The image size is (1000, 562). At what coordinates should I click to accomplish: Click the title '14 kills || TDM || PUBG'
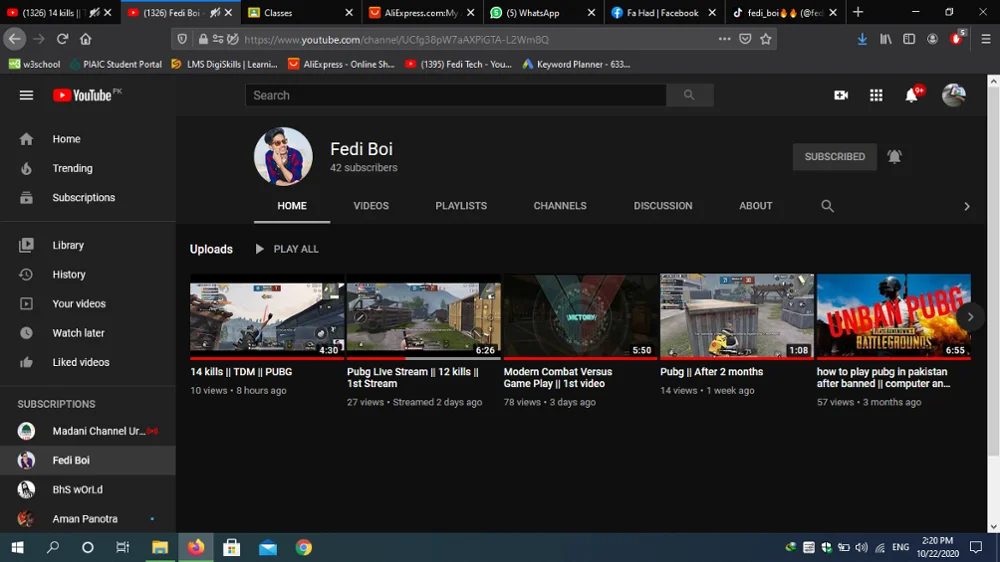tap(241, 372)
